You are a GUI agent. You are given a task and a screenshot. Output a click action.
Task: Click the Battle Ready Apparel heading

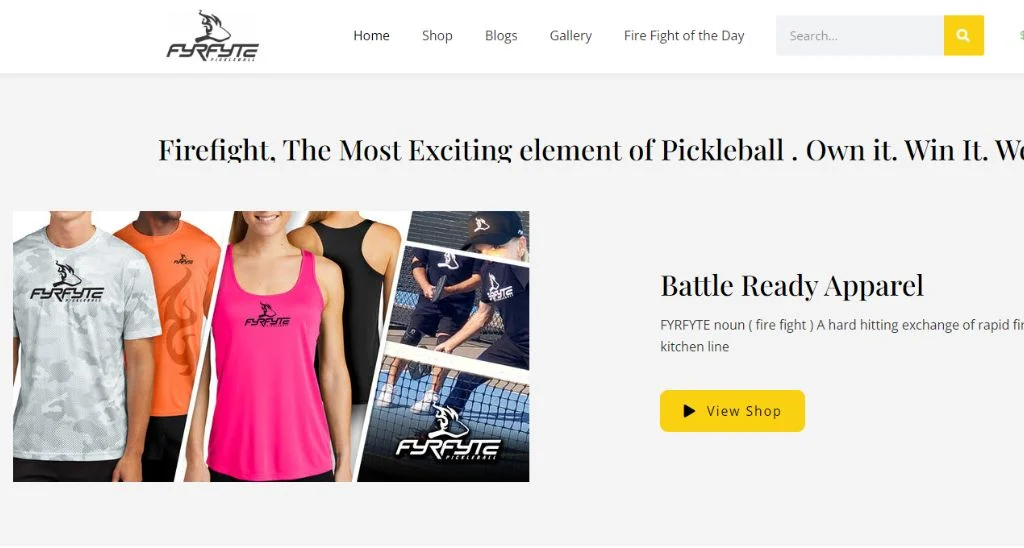click(x=792, y=286)
